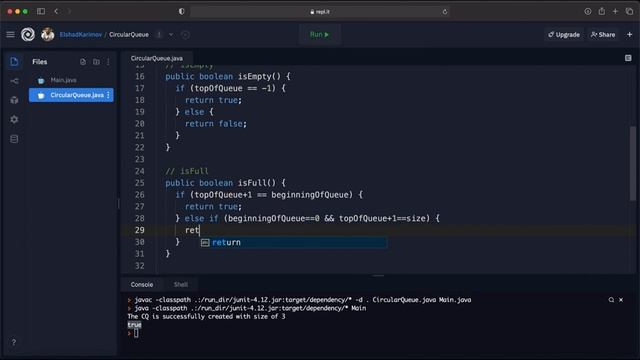The height and width of the screenshot is (360, 640).
Task: Show Safari tab overview
Action: coord(629,11)
